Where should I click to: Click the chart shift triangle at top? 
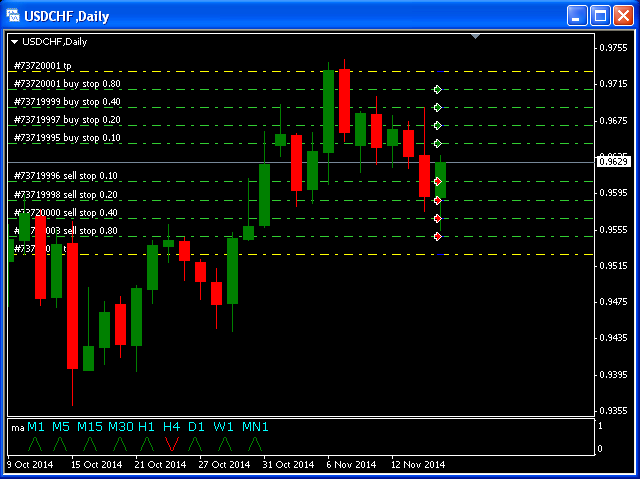(476, 37)
